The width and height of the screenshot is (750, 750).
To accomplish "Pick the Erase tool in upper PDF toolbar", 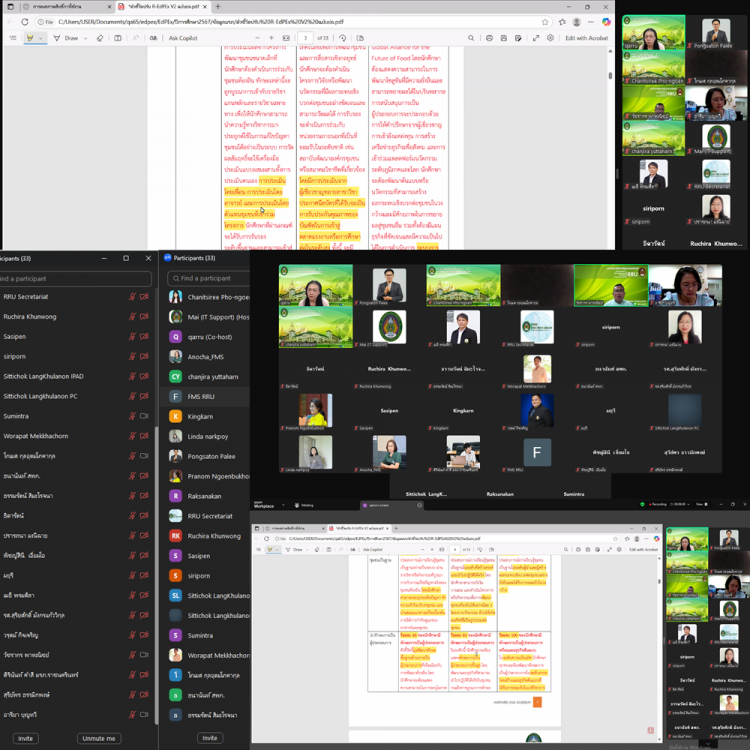I will pos(100,38).
